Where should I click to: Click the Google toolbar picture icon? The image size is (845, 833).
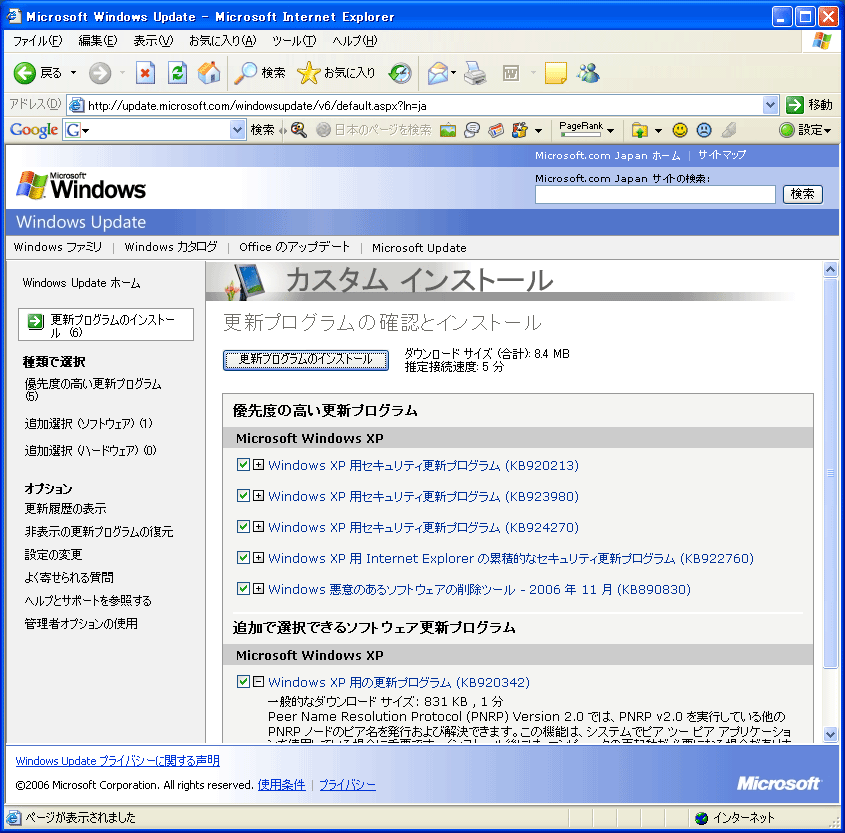coord(447,130)
